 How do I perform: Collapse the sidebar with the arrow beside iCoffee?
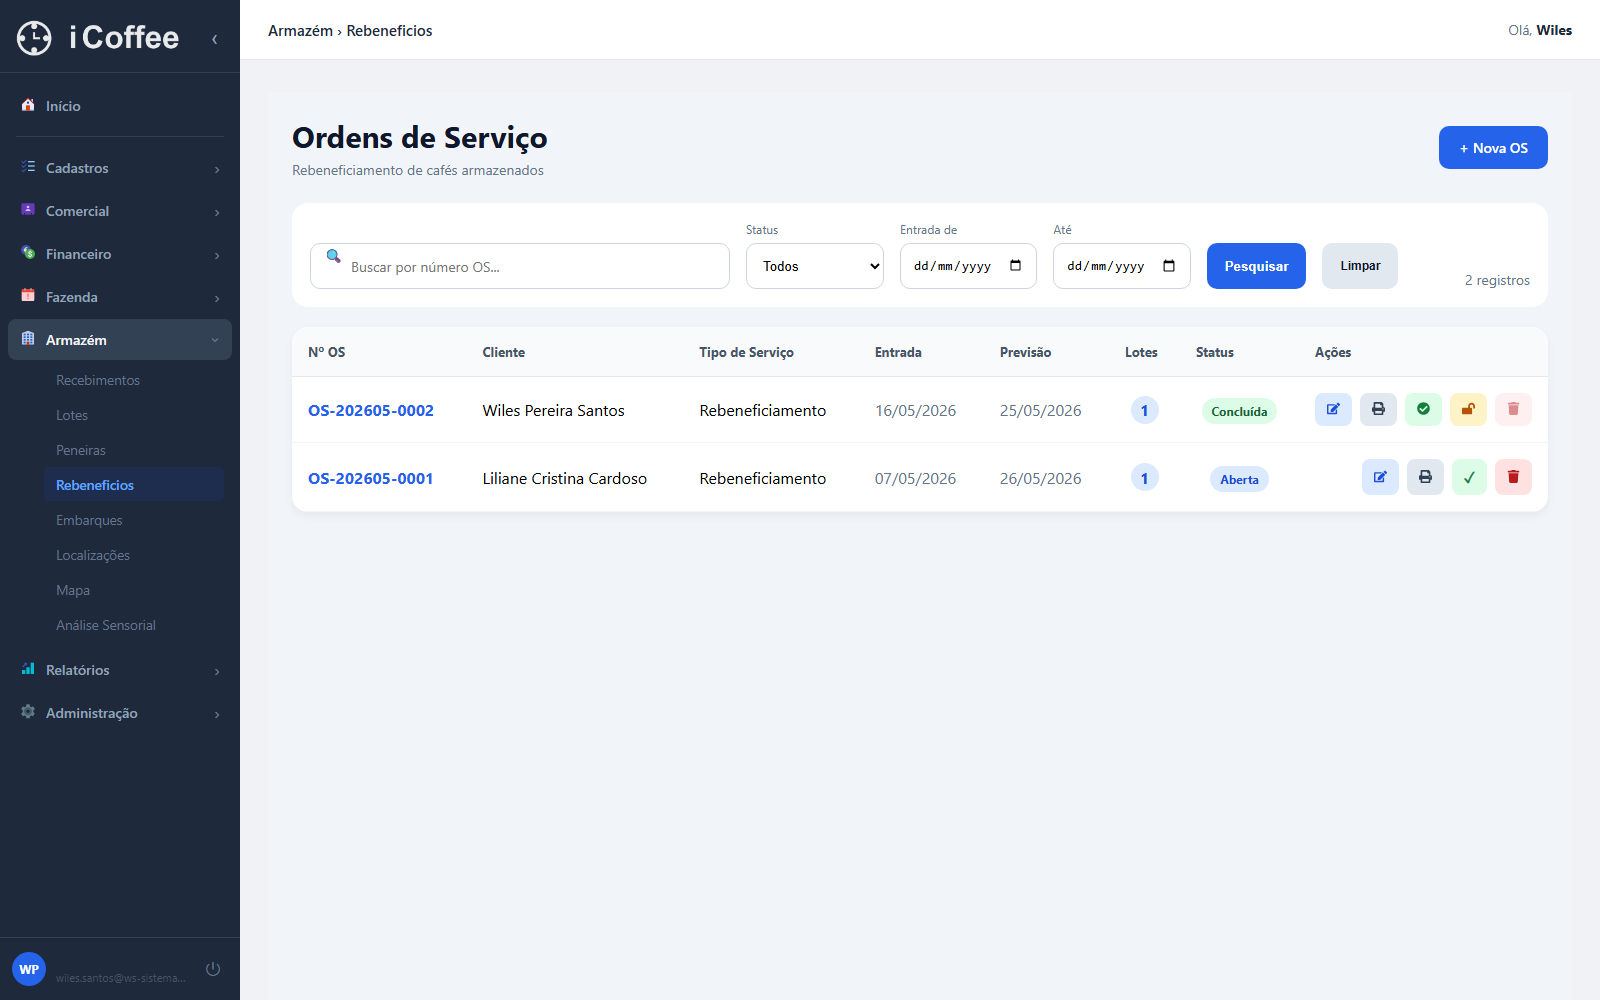pyautogui.click(x=214, y=39)
